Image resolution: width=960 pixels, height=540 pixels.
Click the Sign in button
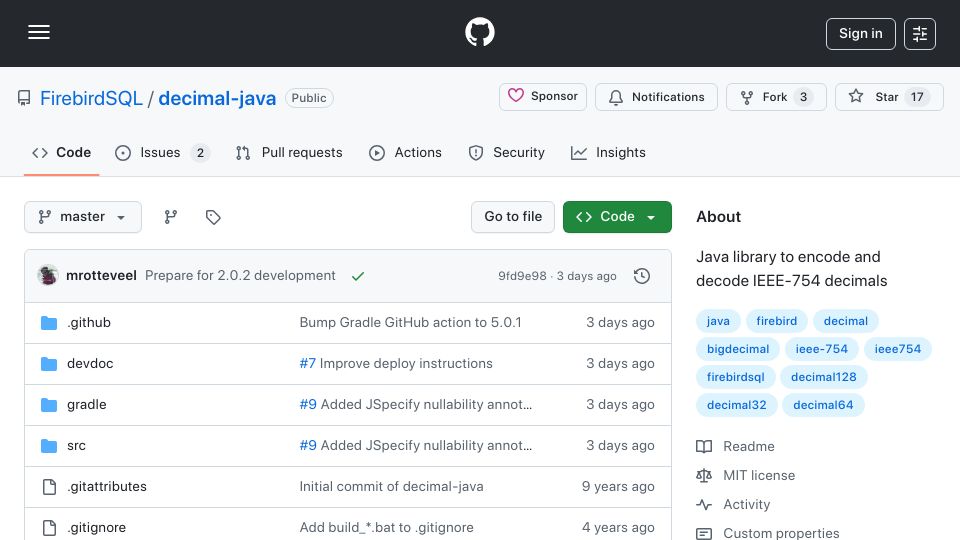pos(860,34)
